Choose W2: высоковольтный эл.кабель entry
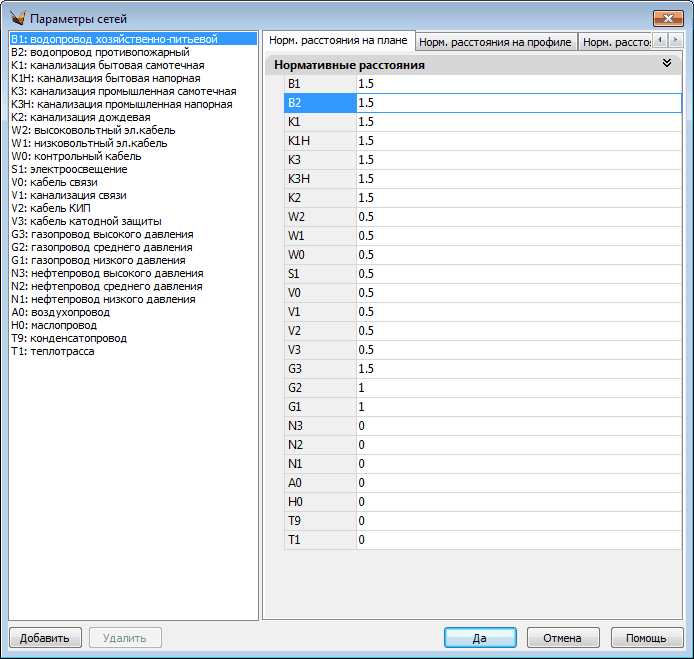This screenshot has width=694, height=659. [x=92, y=130]
